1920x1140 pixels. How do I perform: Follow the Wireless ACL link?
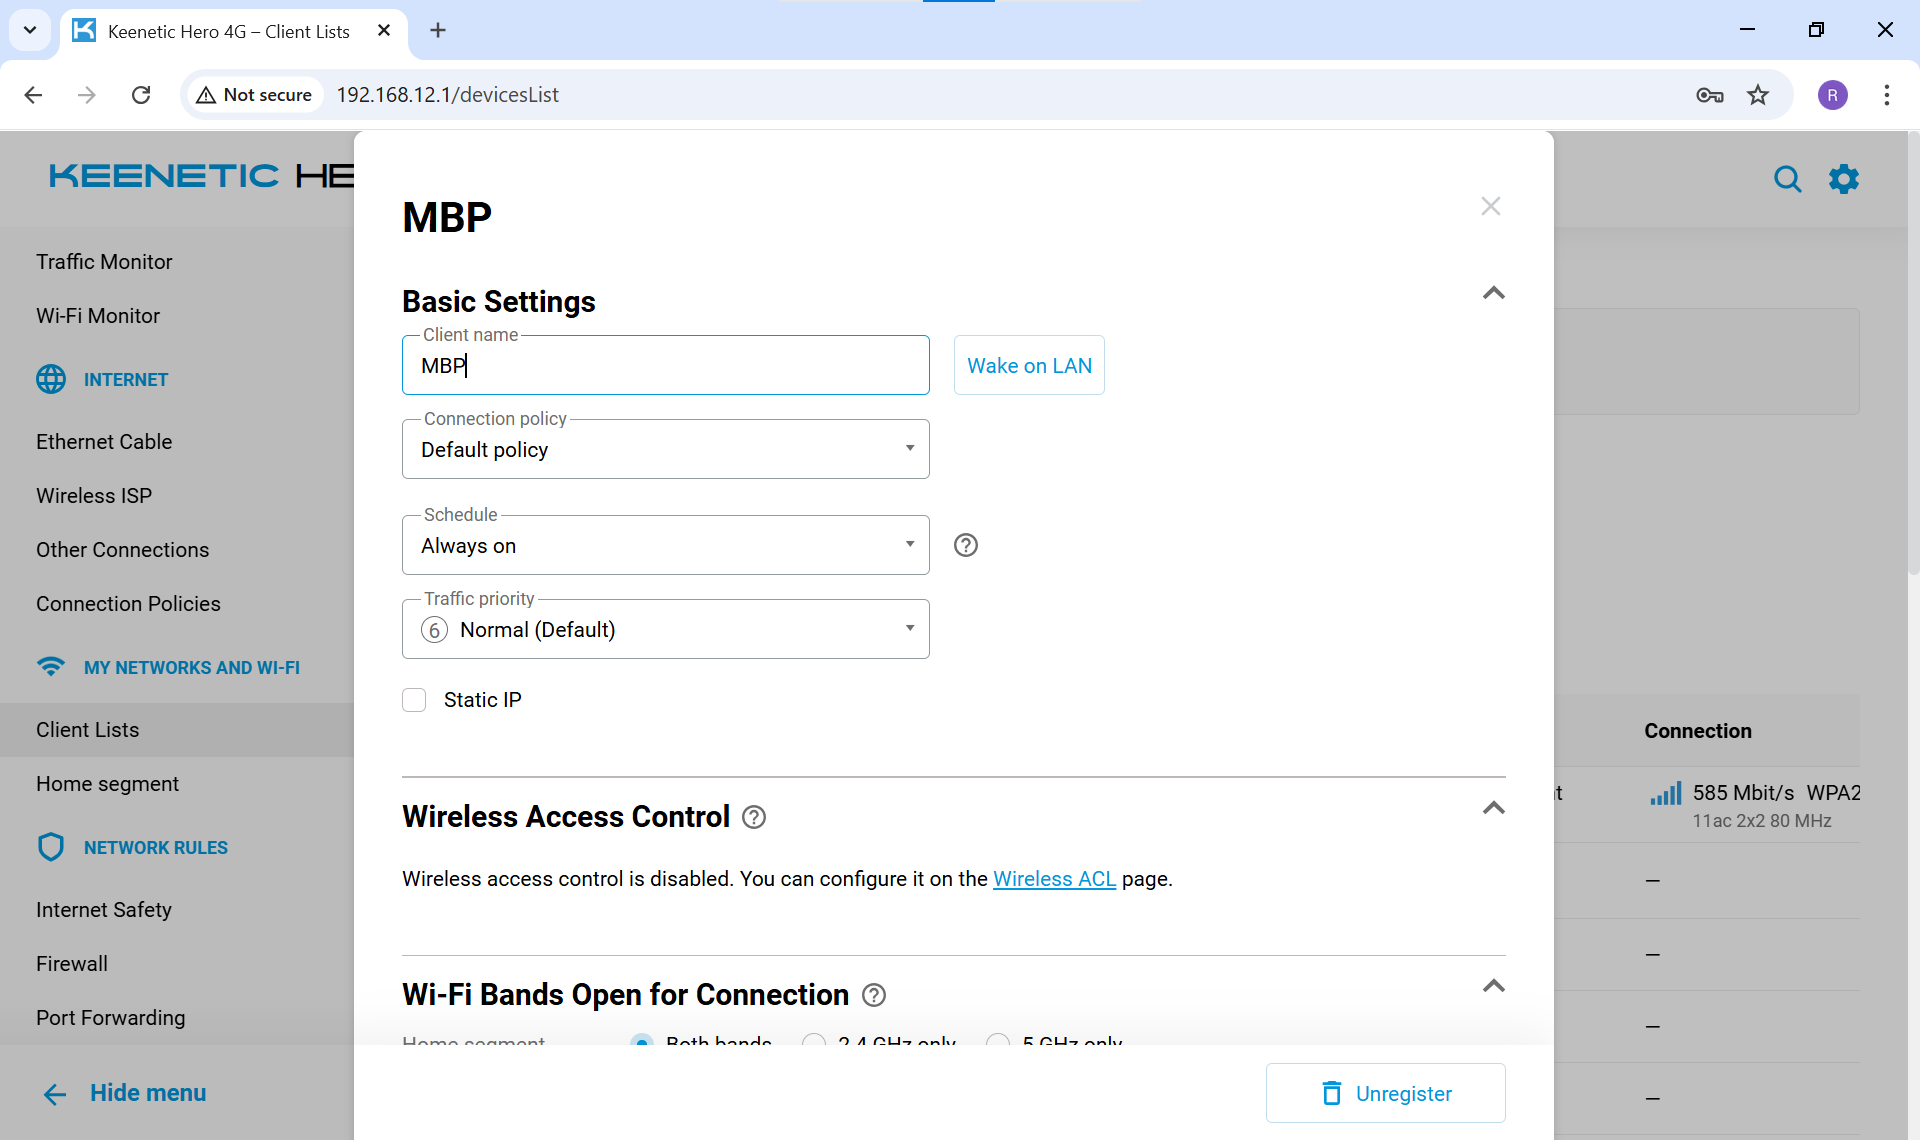(1054, 879)
